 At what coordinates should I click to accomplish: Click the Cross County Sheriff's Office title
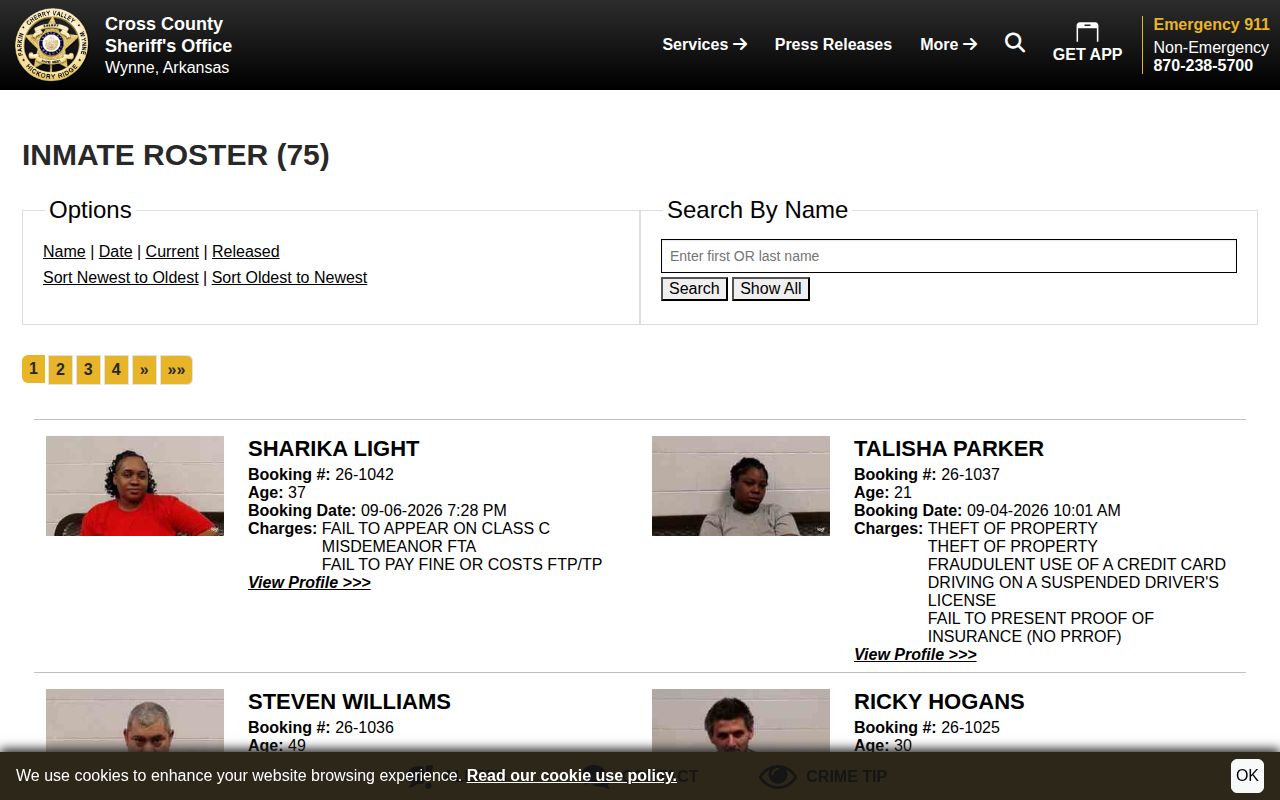(x=168, y=35)
